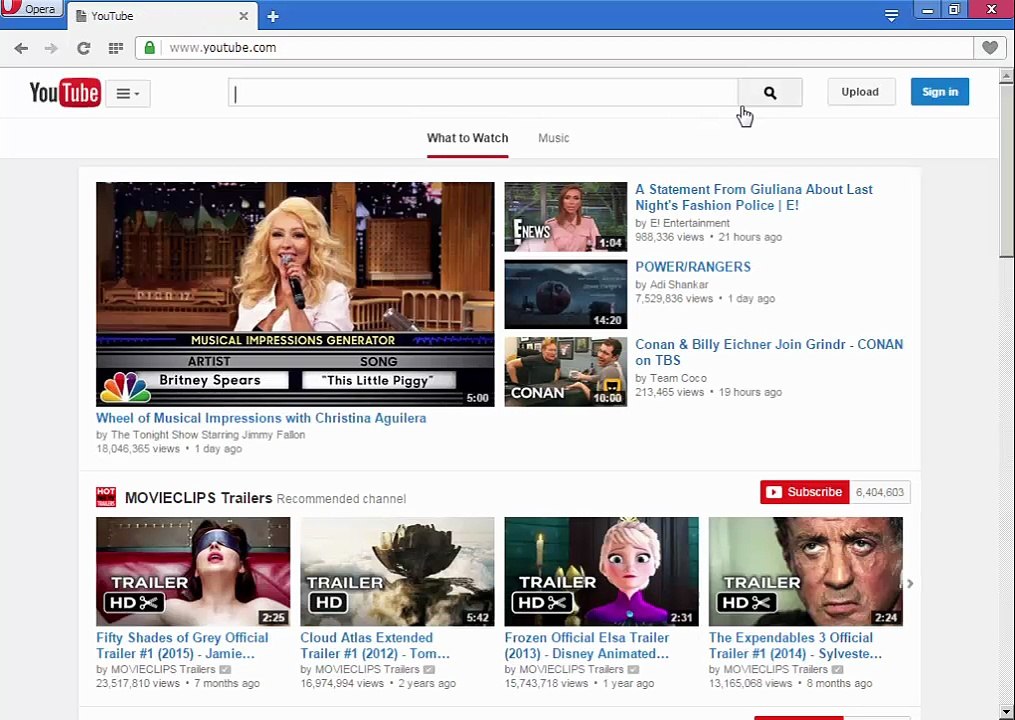Open the YouTube guide hamburger menu

[x=128, y=93]
